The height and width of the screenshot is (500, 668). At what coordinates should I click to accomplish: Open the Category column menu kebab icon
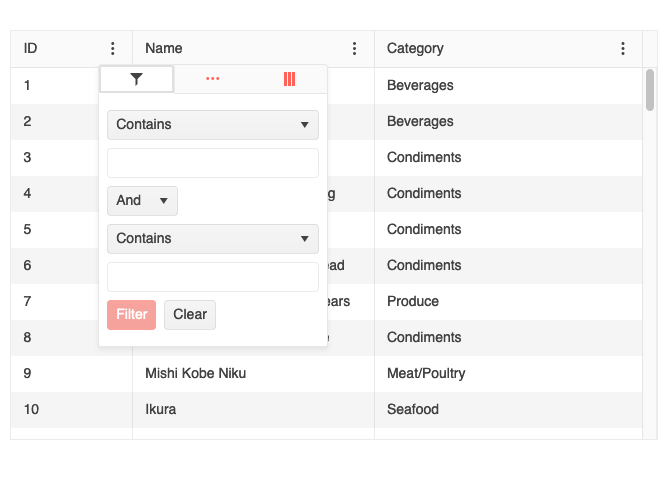623,49
